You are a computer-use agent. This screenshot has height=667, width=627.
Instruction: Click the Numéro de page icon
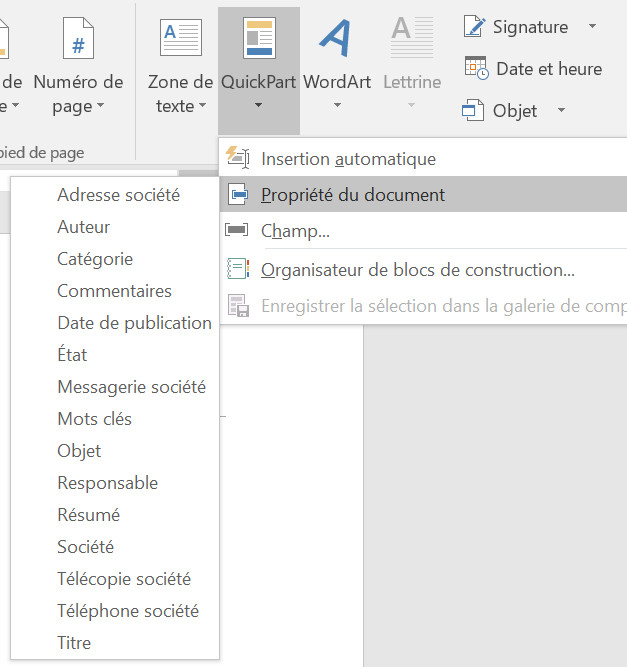coord(78,38)
